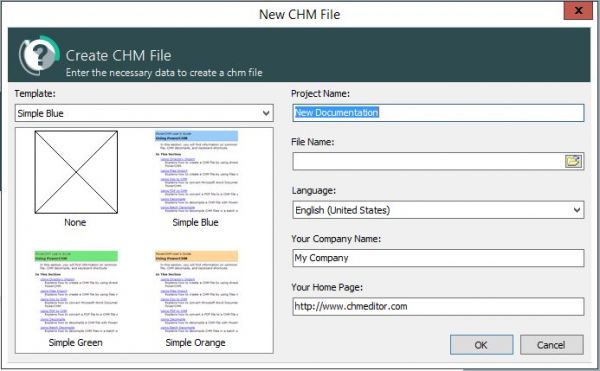The height and width of the screenshot is (371, 600).
Task: Click the CHM help question-mark logo
Action: [x=39, y=55]
